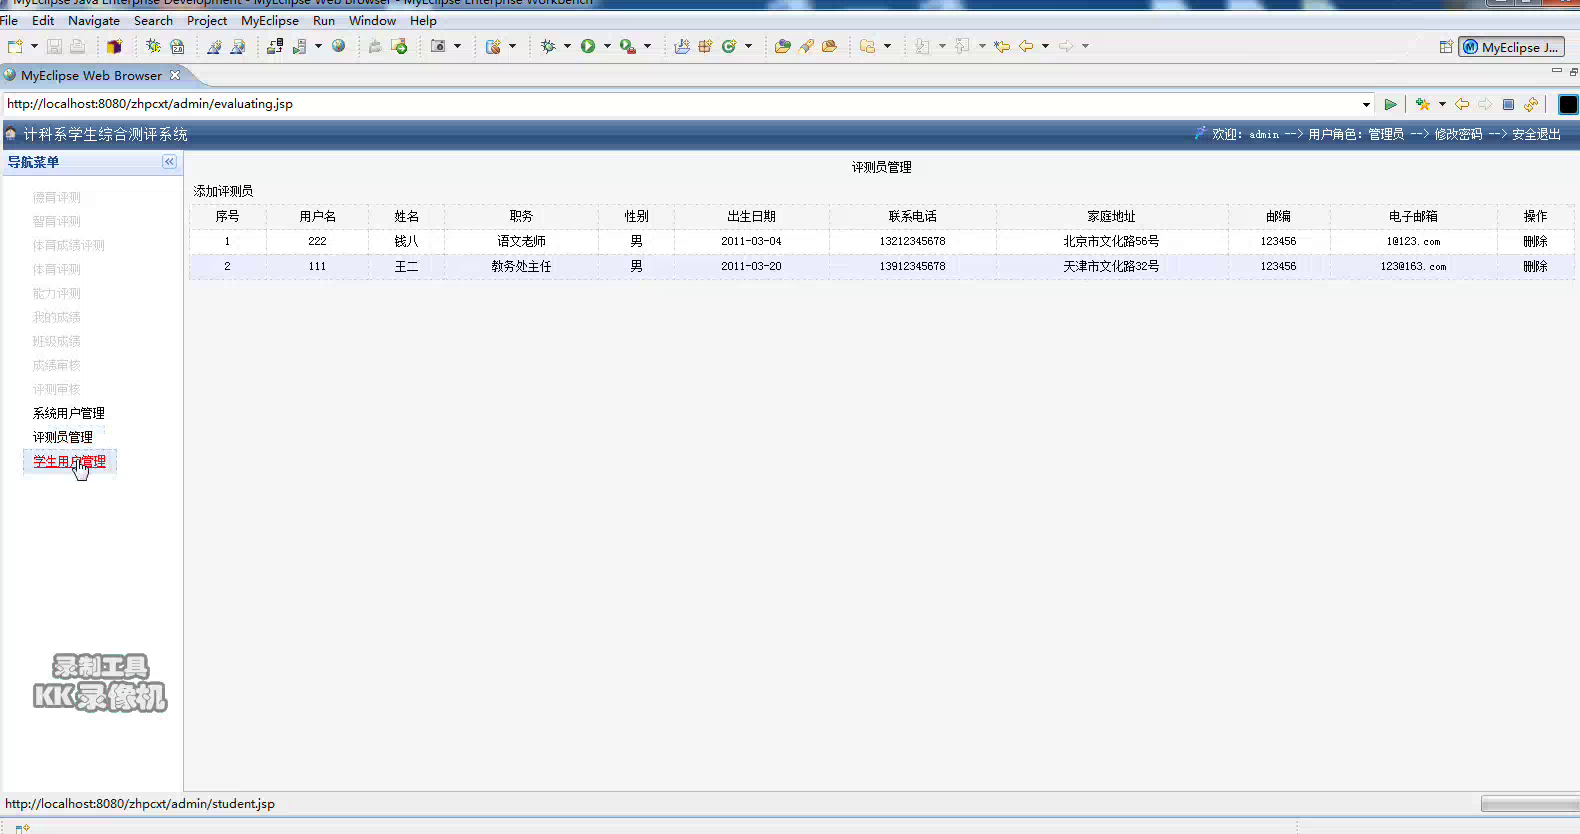This screenshot has width=1580, height=834.
Task: Click the browser Add Favorite star icon
Action: 1423,104
